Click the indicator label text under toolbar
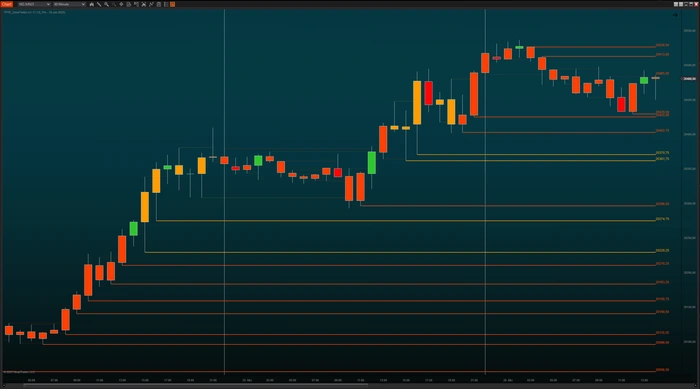The width and height of the screenshot is (700, 389). (x=35, y=12)
